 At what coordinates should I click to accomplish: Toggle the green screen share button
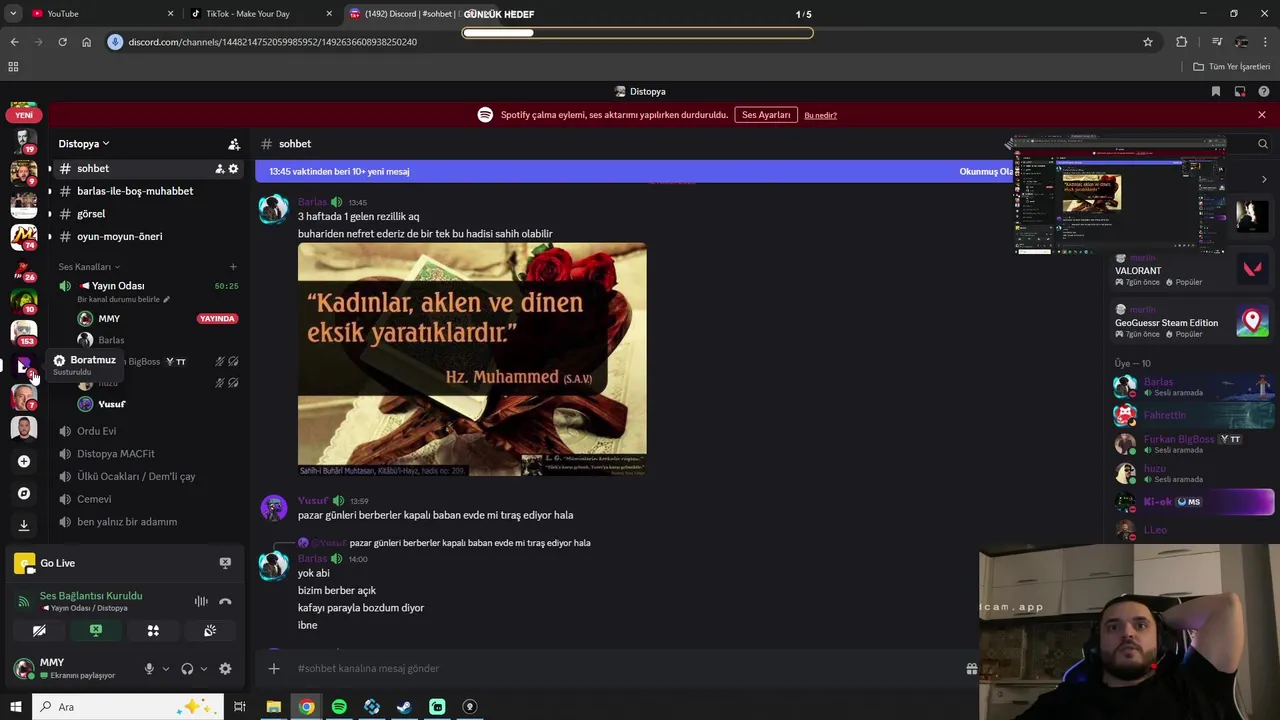[x=96, y=631]
